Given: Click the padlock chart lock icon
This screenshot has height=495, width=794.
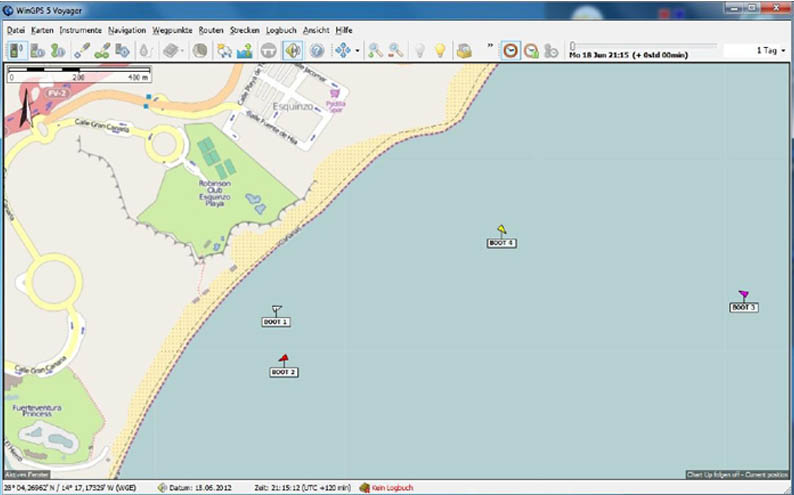Looking at the screenshot, I should tap(464, 50).
